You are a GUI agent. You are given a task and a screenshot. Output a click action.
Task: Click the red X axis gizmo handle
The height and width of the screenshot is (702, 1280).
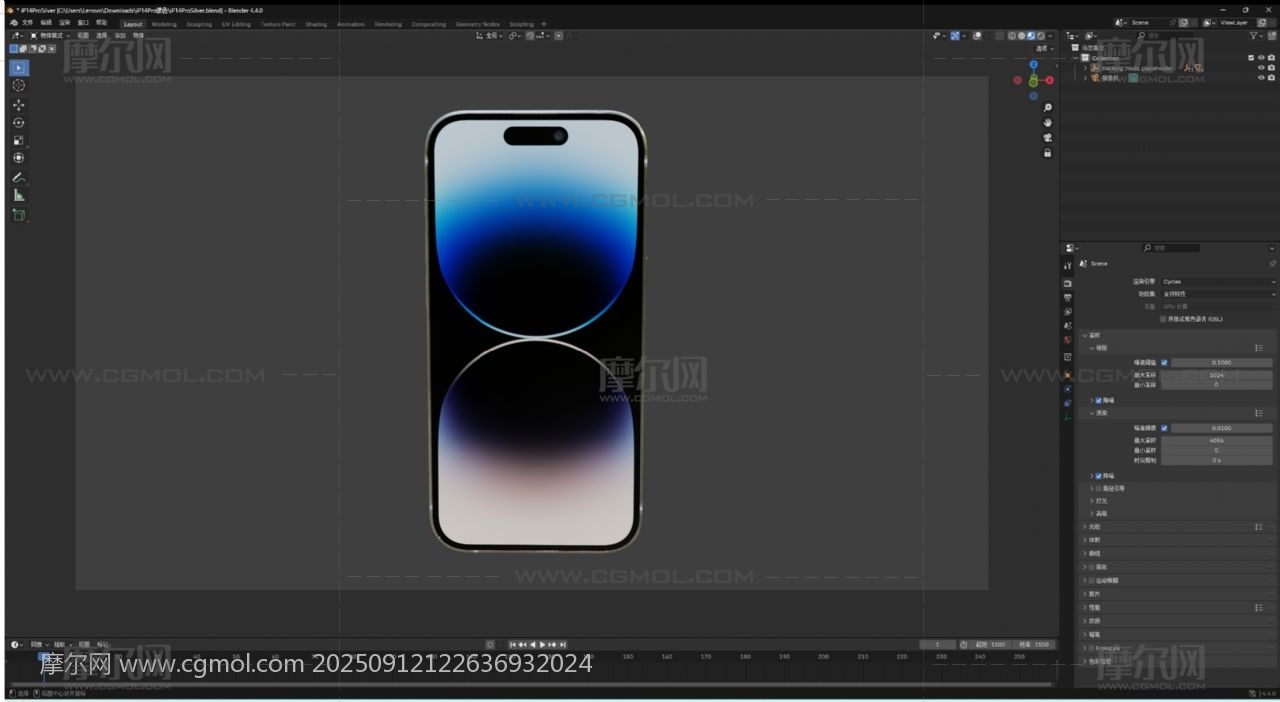(x=1049, y=80)
